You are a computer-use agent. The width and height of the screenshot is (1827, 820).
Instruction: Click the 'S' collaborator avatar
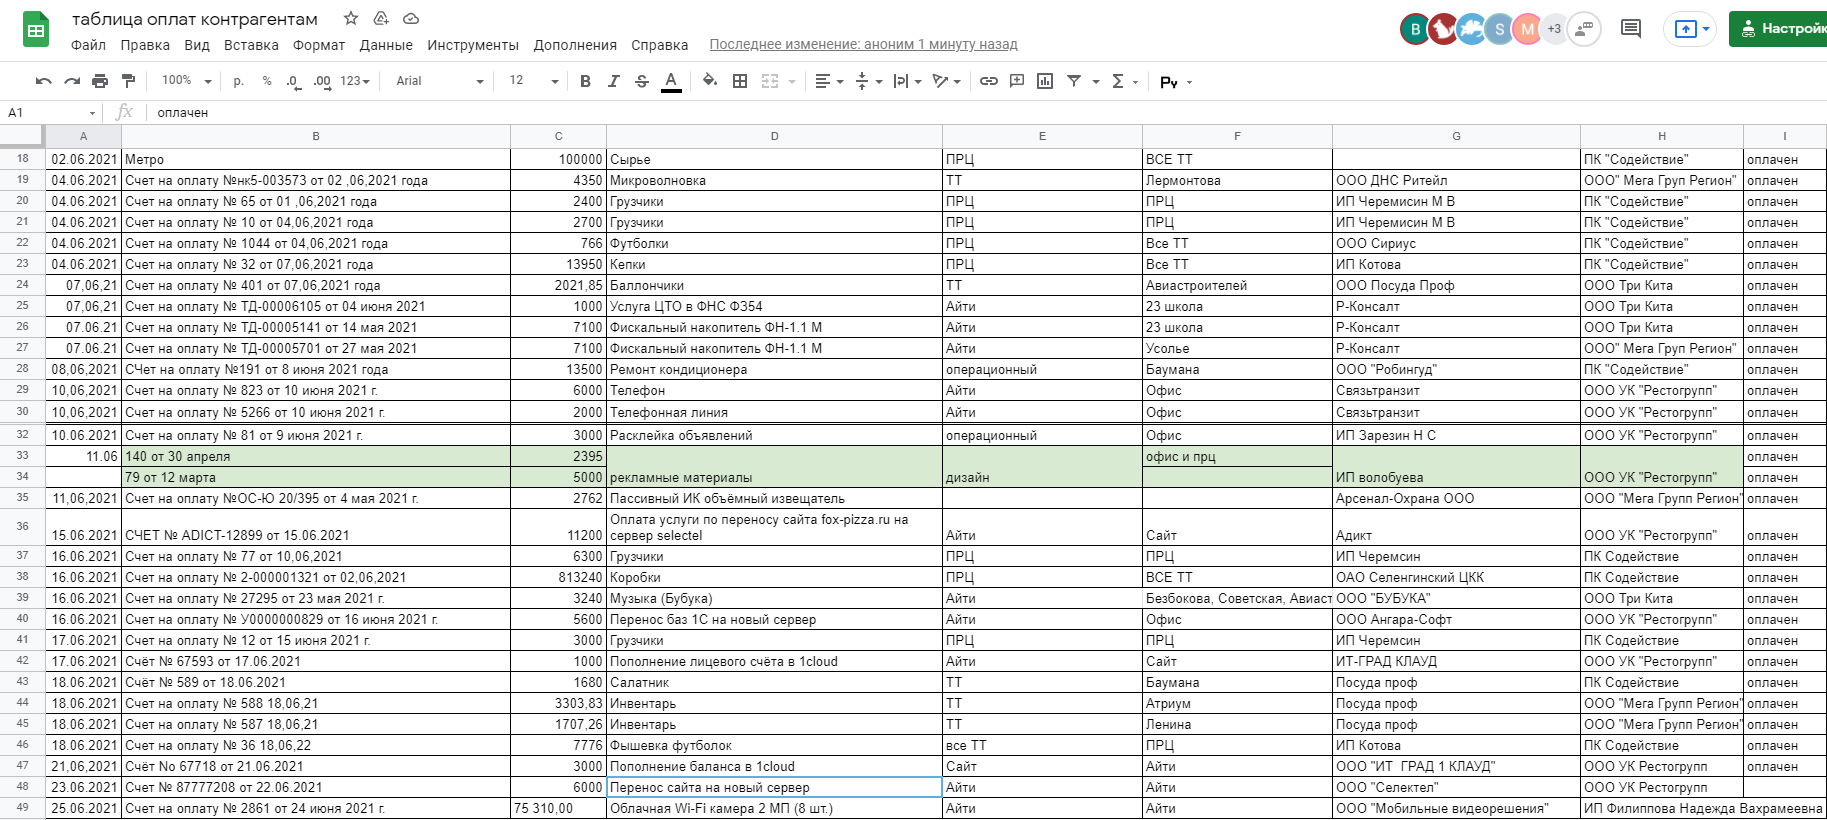[x=1499, y=29]
